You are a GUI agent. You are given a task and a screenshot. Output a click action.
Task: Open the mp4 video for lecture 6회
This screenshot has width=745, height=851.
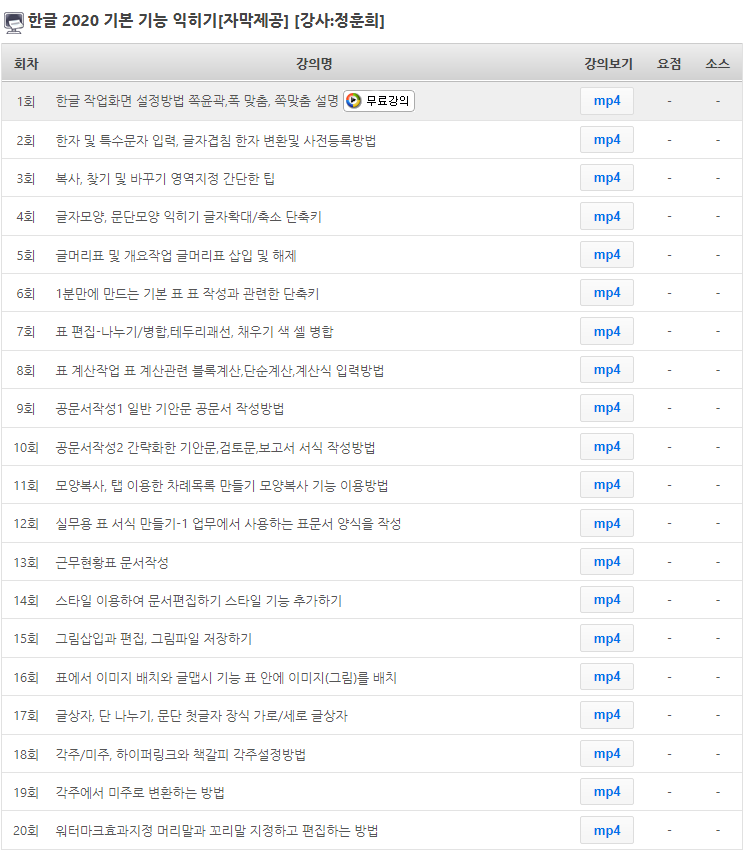pos(607,293)
